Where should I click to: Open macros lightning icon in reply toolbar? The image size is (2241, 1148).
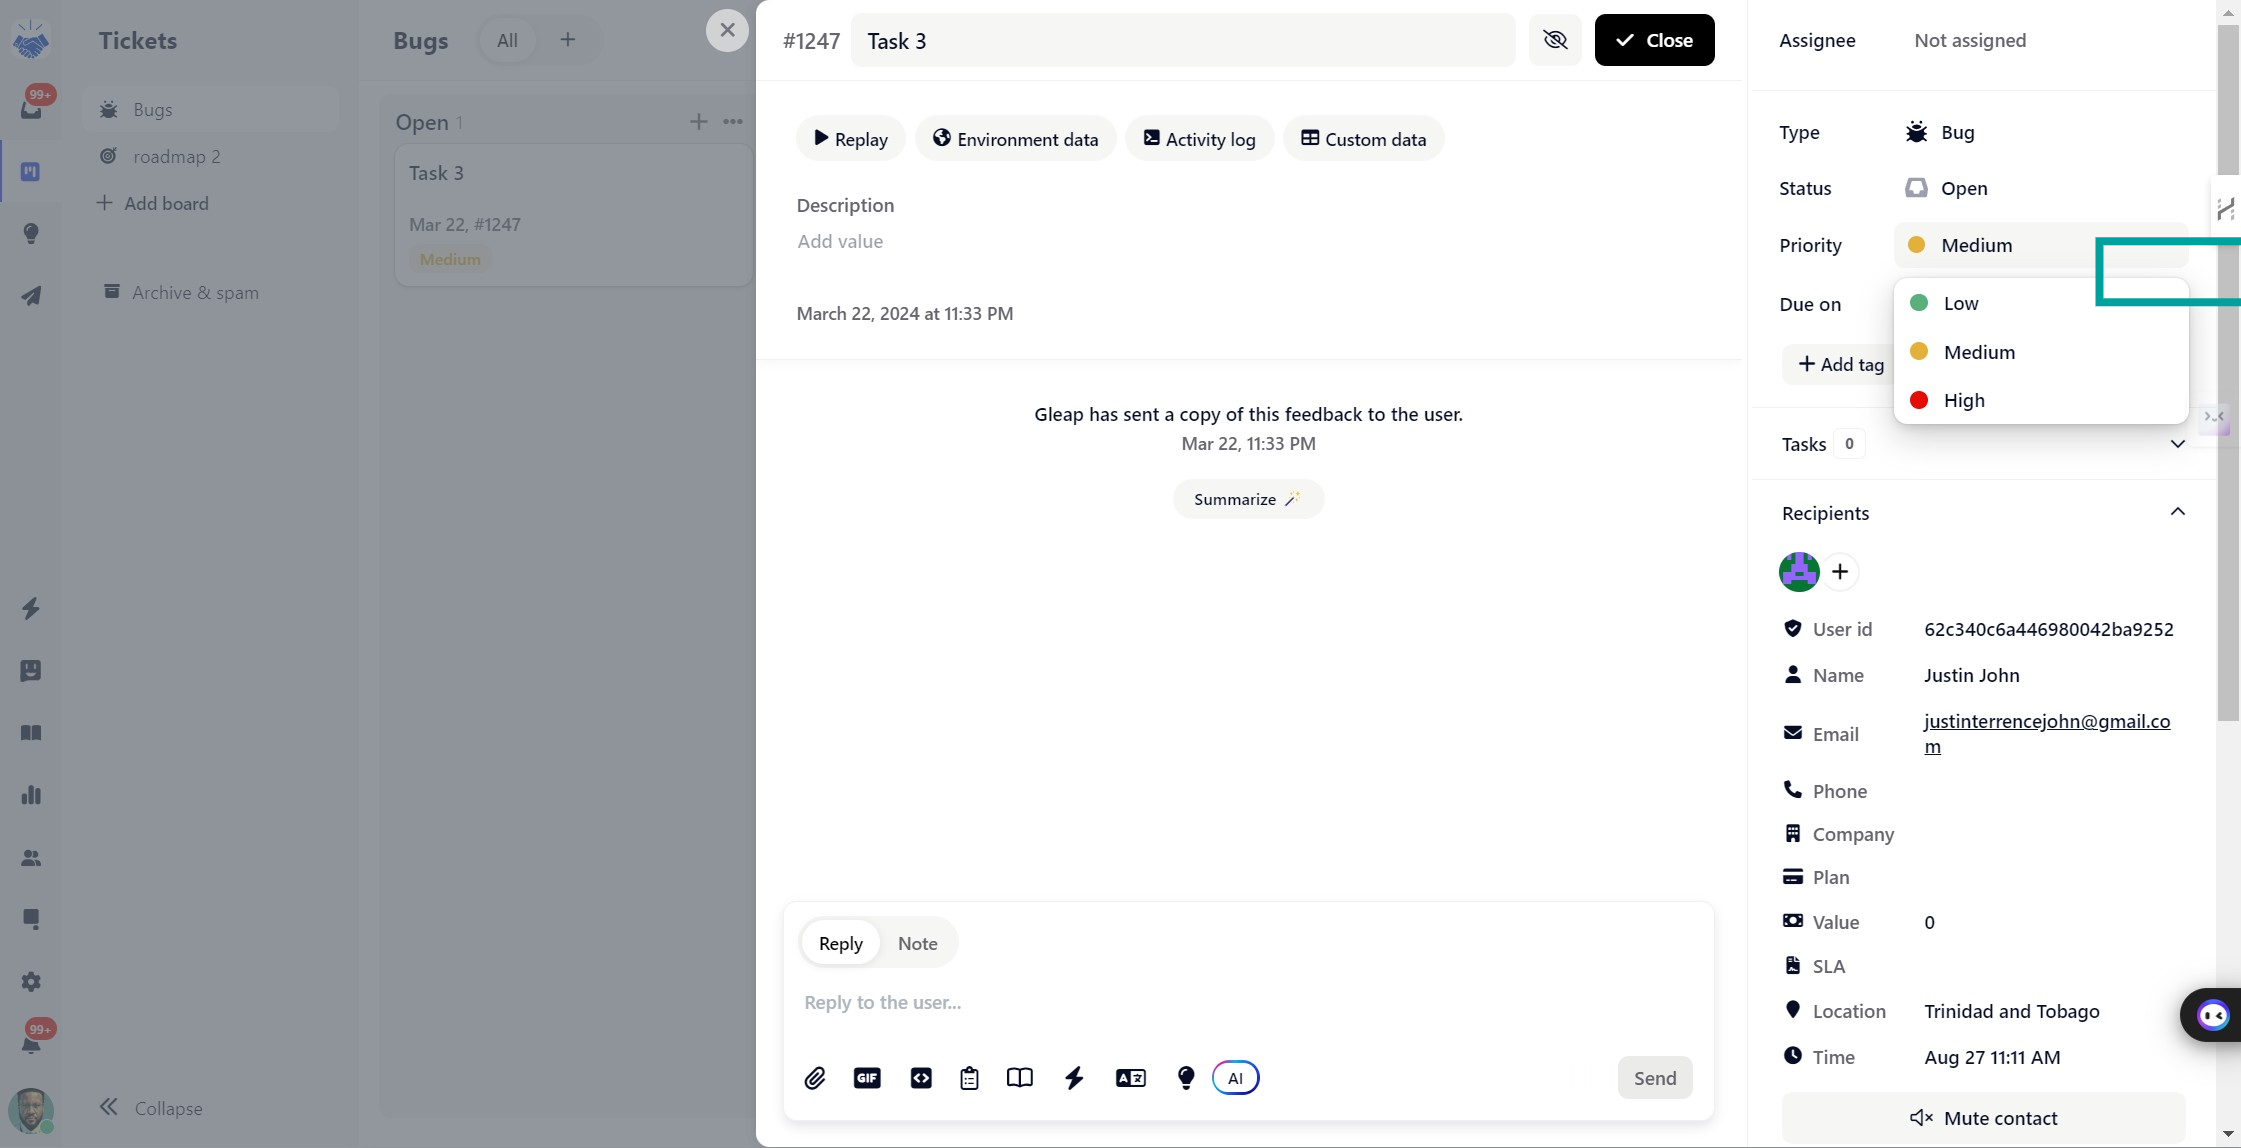click(x=1074, y=1078)
